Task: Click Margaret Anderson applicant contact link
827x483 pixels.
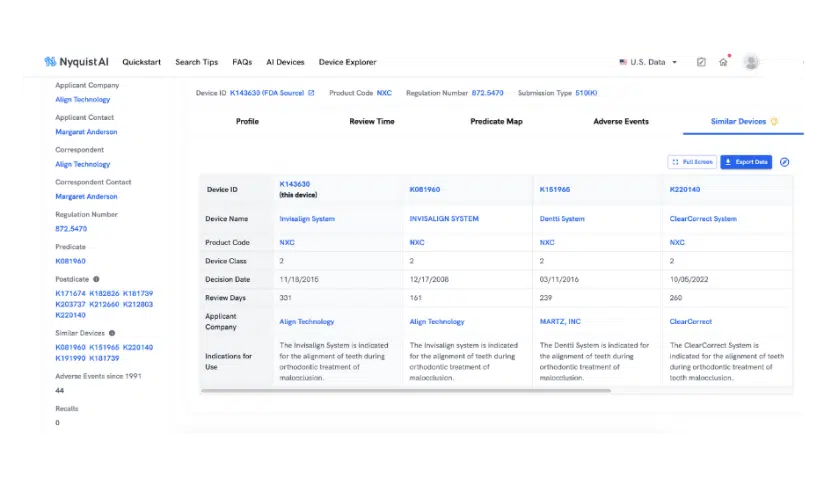Action: pyautogui.click(x=86, y=132)
